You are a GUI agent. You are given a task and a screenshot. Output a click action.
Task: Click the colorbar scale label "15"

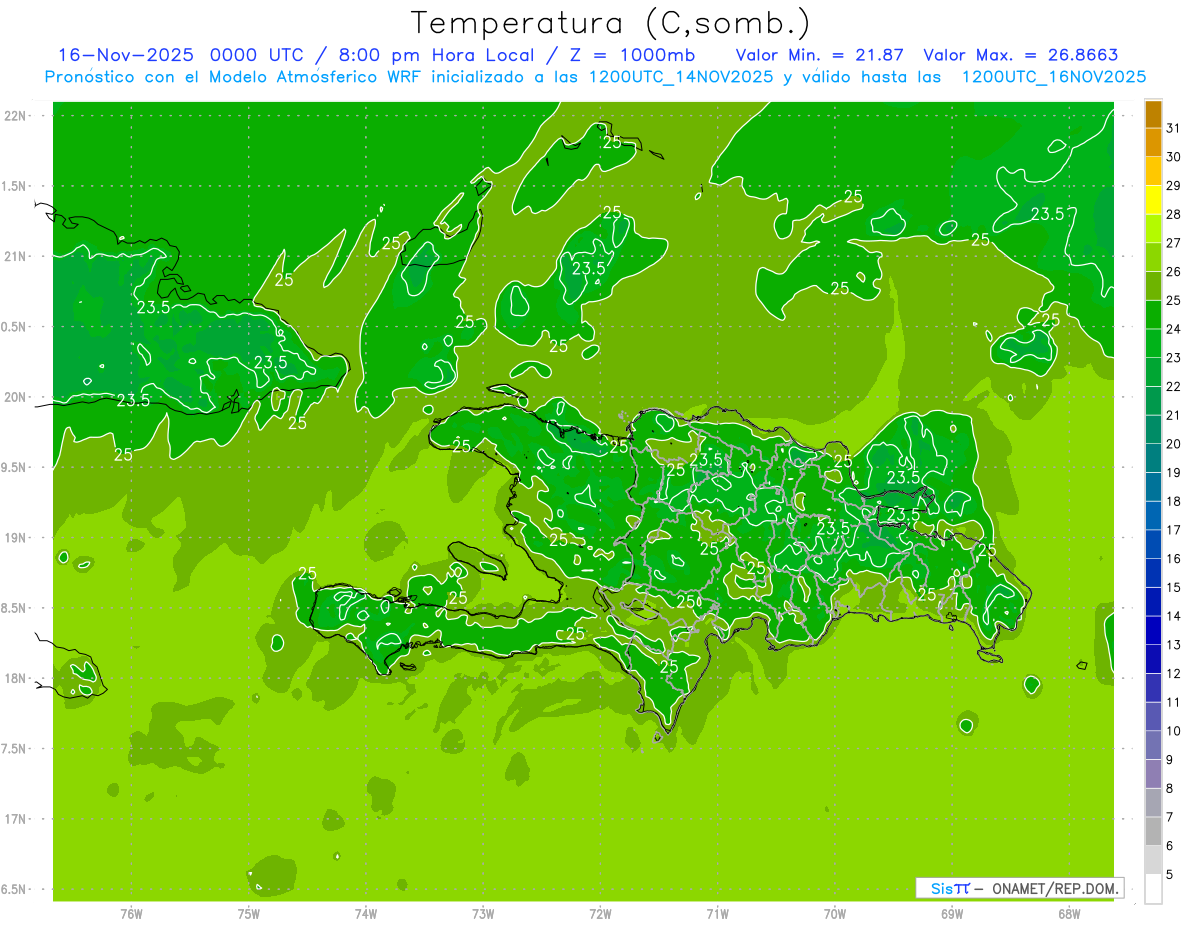coord(1174,587)
